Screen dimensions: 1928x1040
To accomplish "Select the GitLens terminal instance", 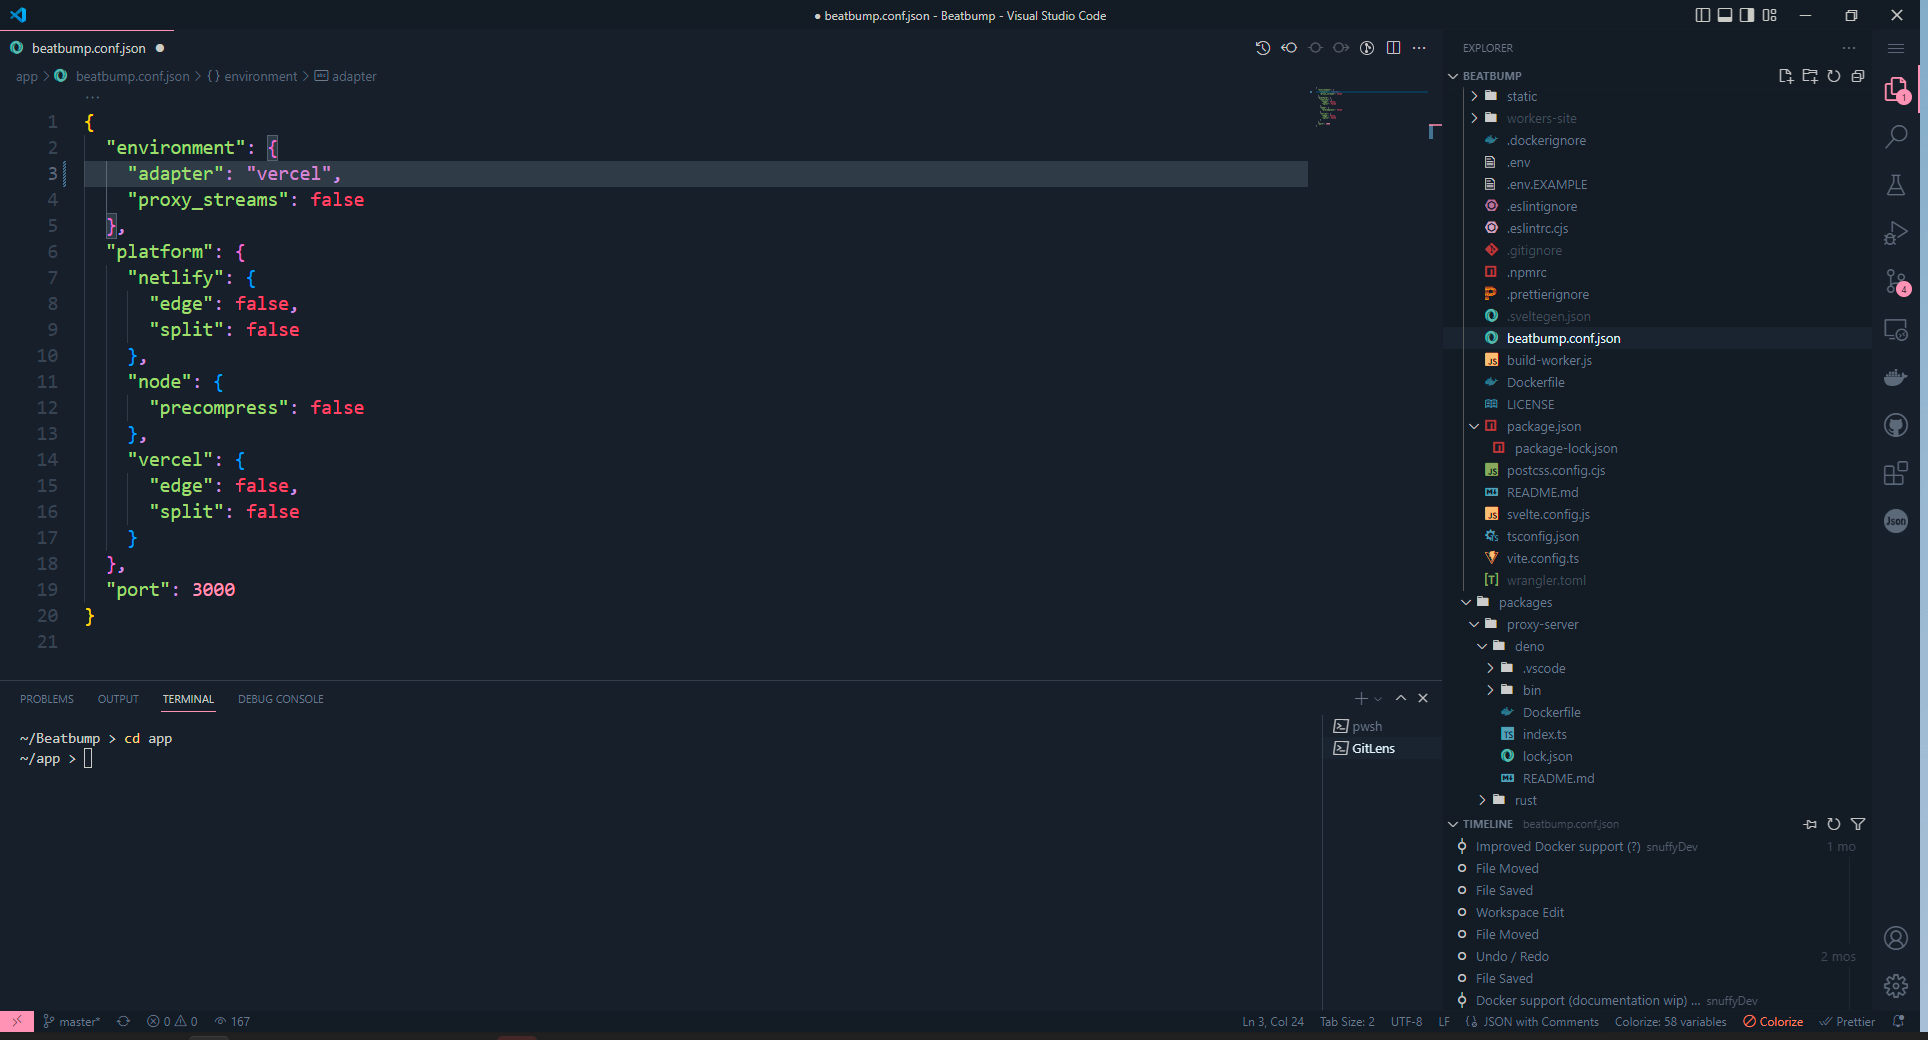I will pos(1383,748).
